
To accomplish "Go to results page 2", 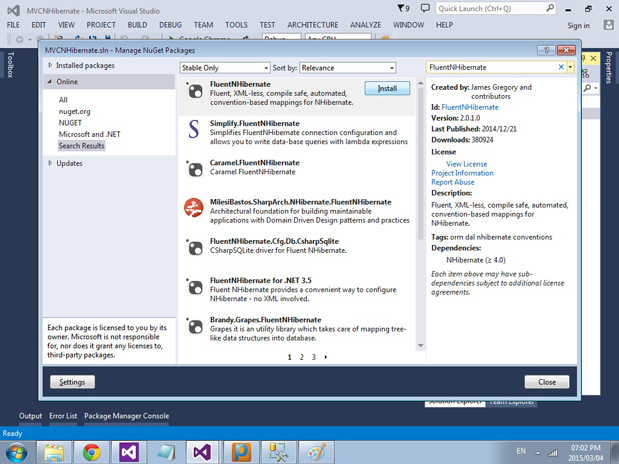I will click(302, 357).
